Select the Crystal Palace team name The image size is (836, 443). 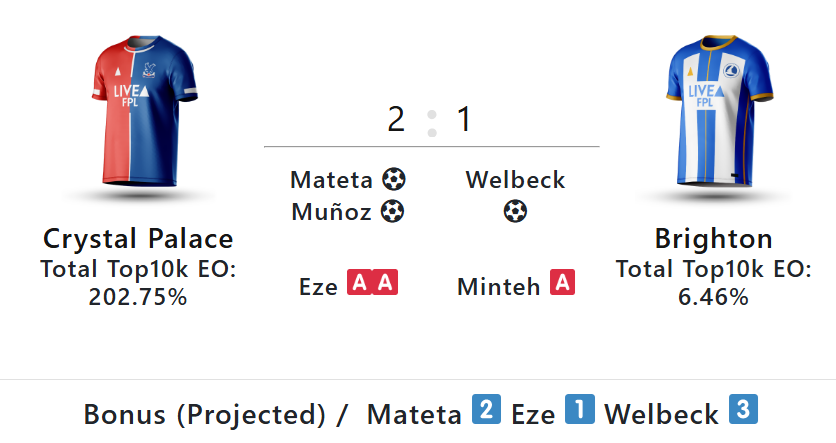pos(138,239)
